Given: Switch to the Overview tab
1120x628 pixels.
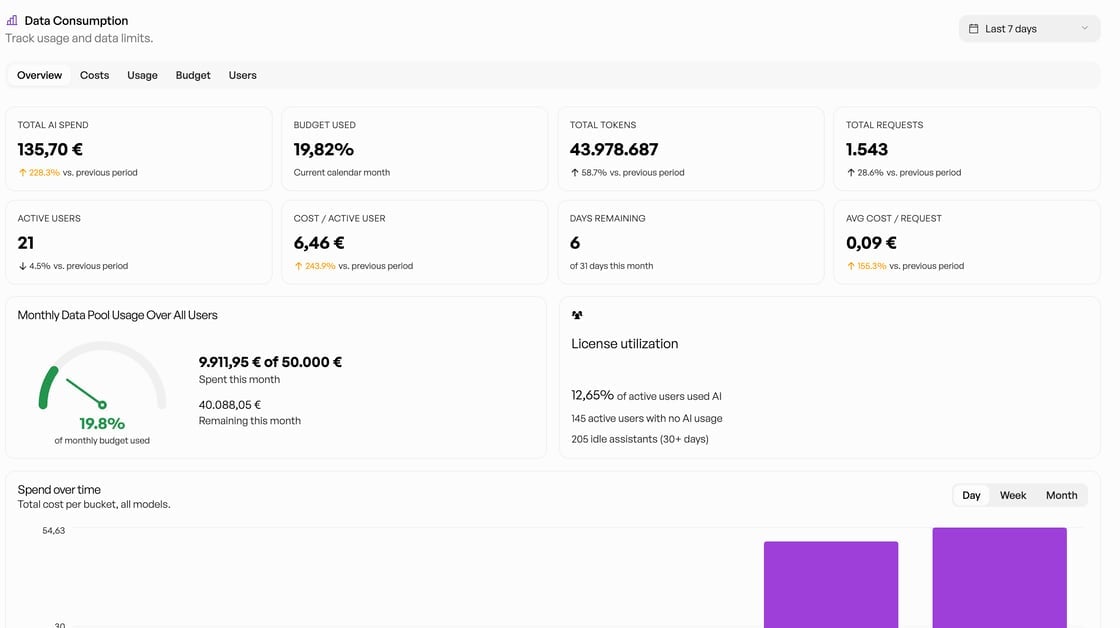Looking at the screenshot, I should [x=39, y=75].
